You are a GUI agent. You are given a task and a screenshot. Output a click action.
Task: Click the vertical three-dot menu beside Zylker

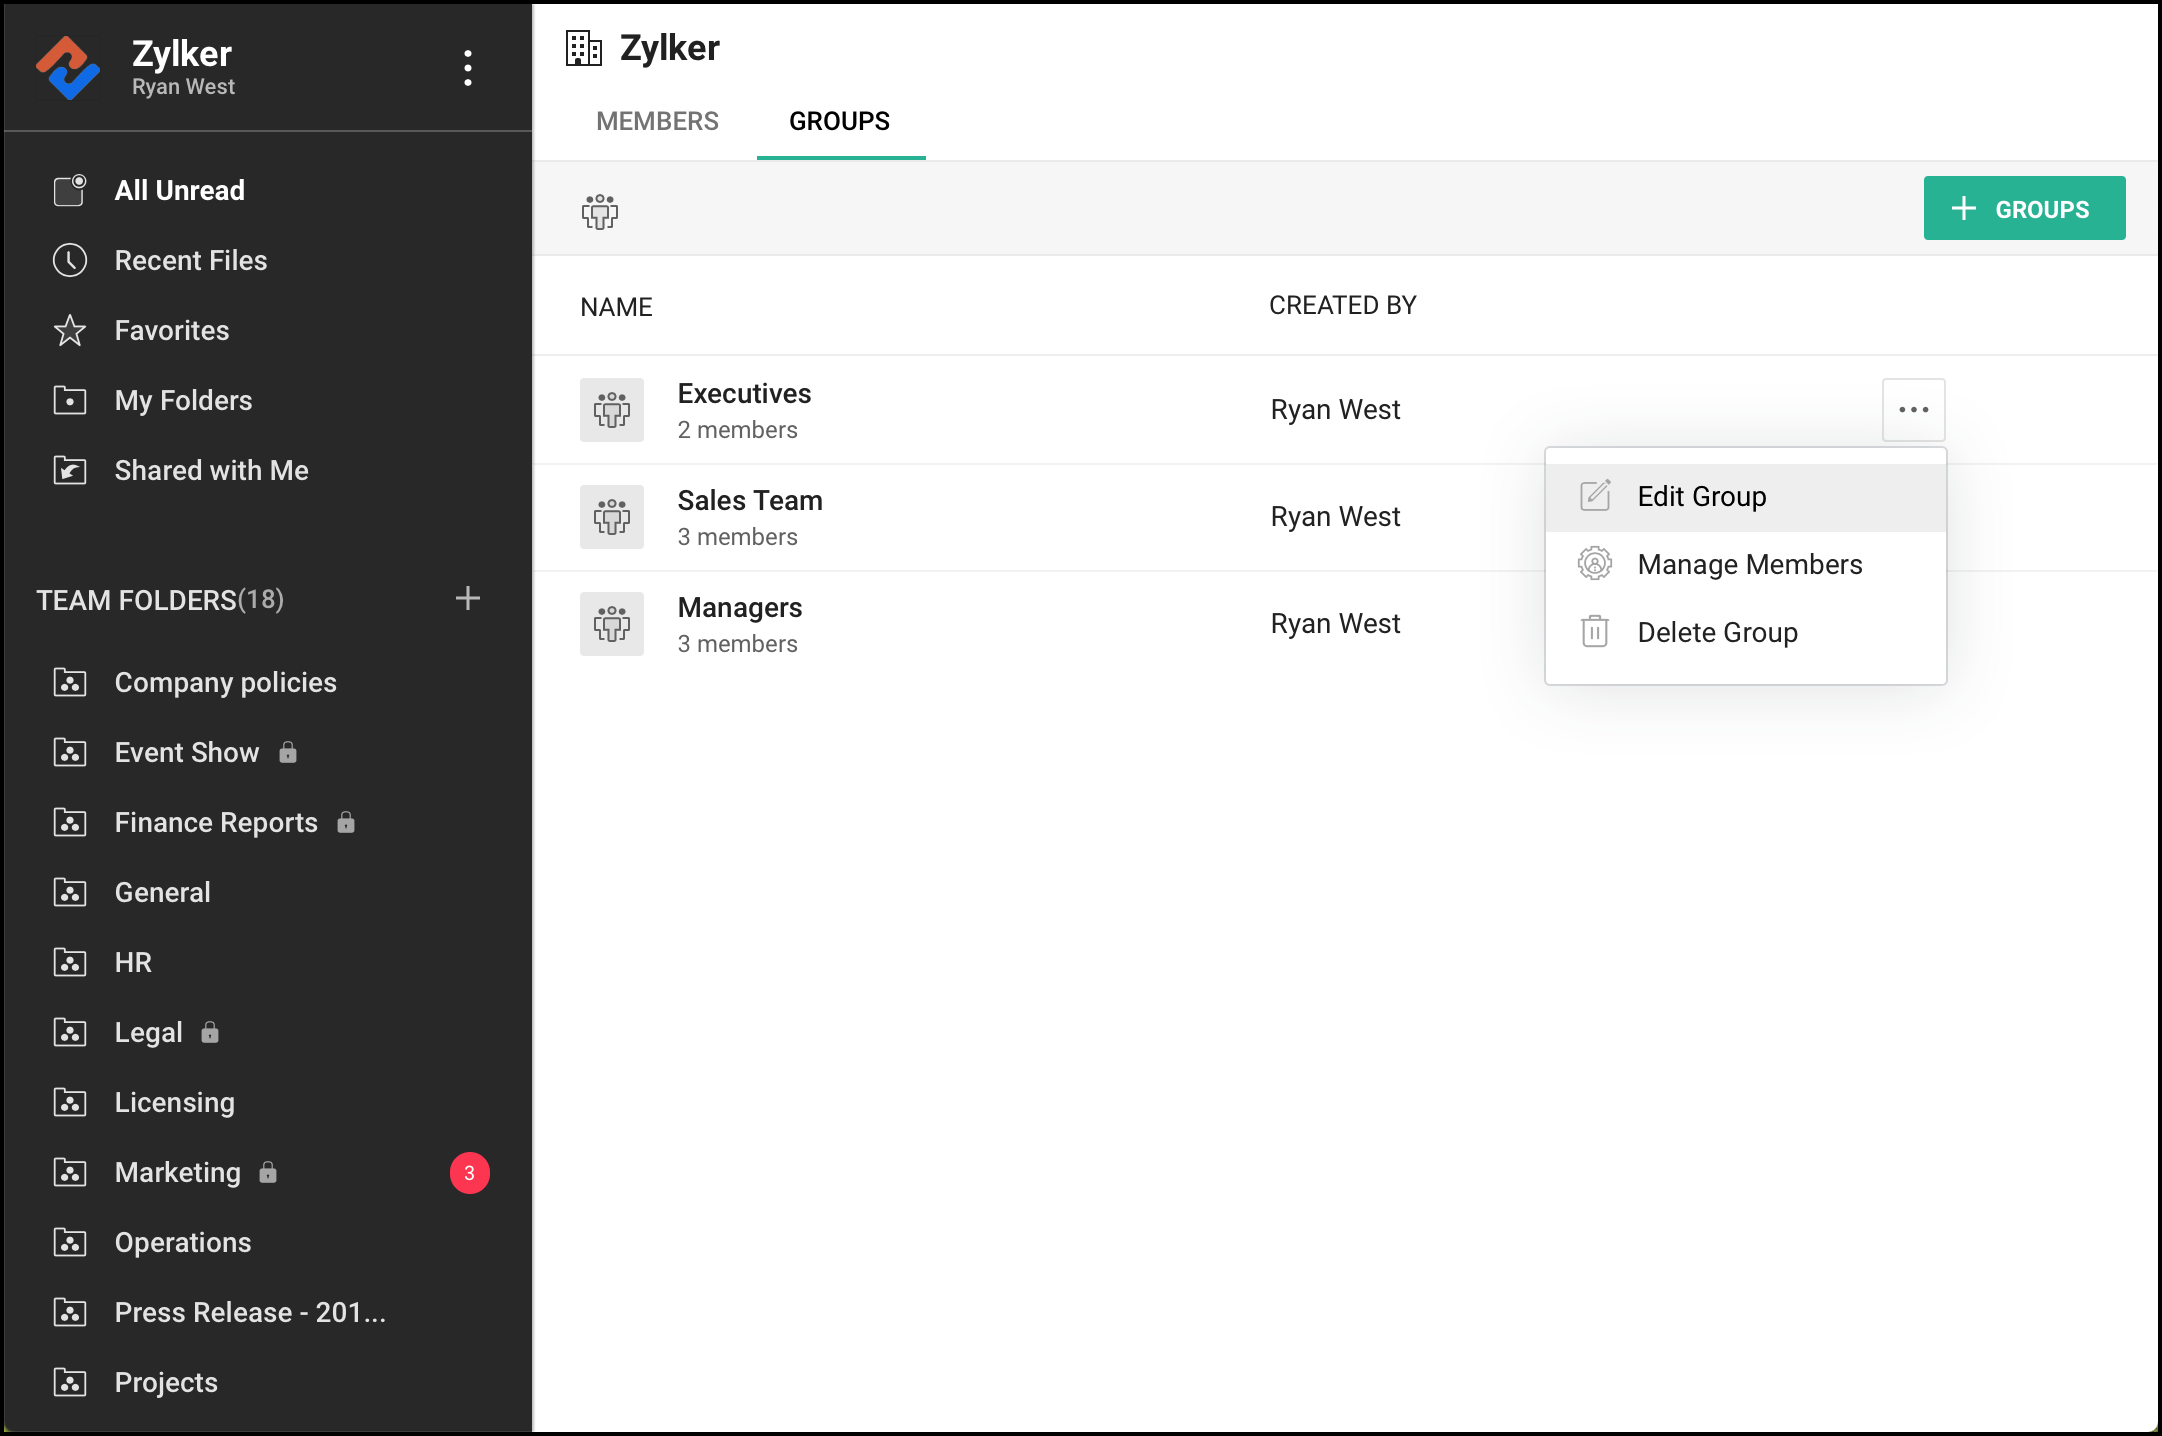[x=467, y=68]
